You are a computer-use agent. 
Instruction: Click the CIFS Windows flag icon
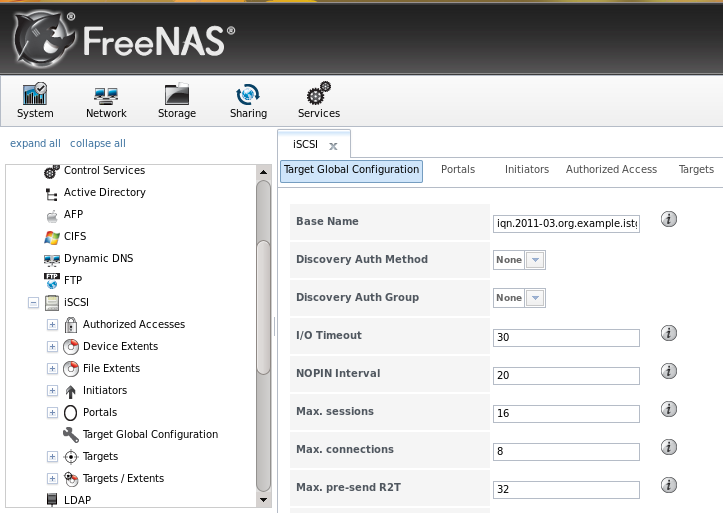(x=52, y=237)
